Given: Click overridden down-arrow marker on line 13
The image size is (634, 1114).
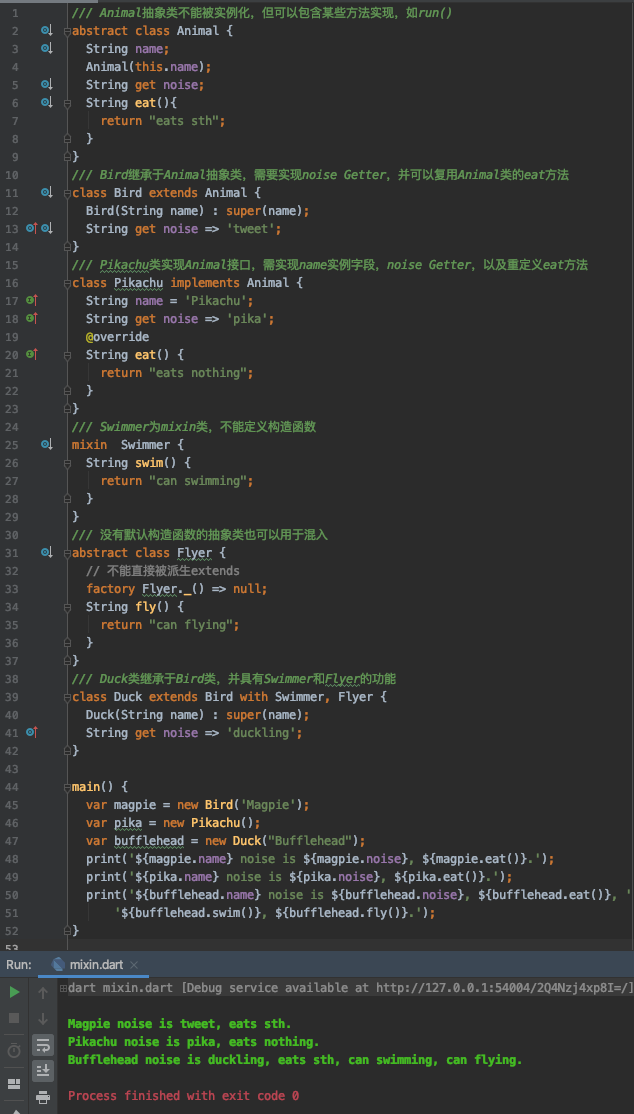Looking at the screenshot, I should 47,228.
